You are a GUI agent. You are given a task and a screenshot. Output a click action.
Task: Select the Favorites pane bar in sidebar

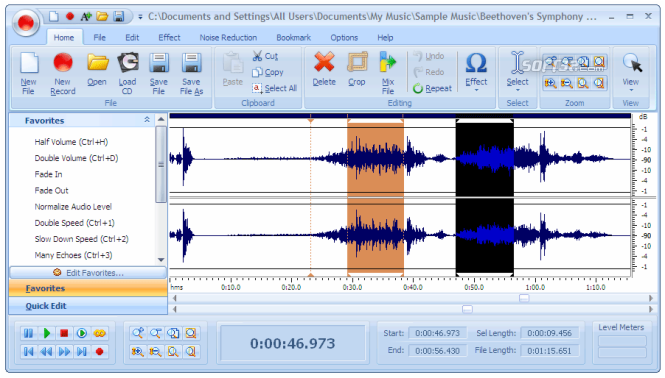click(x=88, y=288)
